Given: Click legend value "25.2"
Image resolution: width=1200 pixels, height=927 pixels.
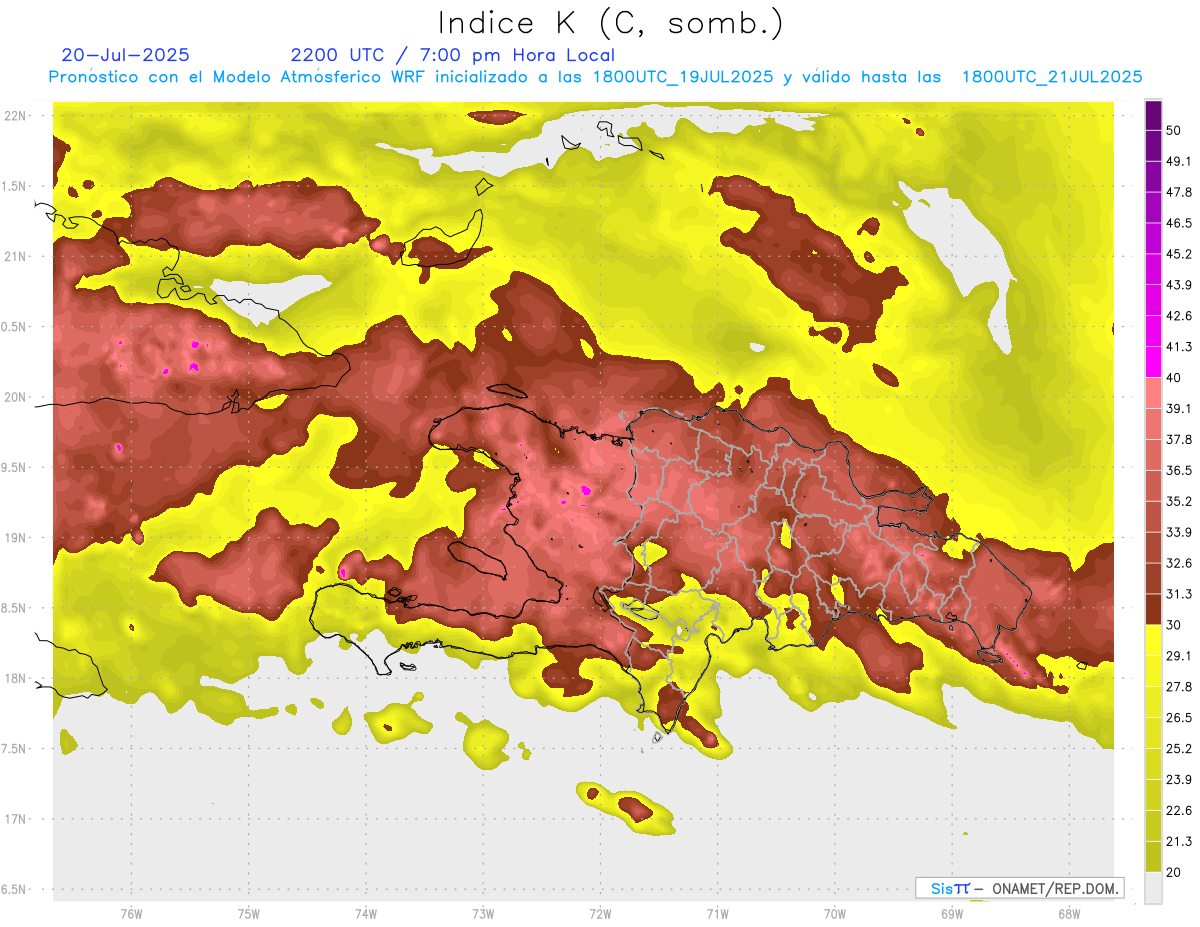Looking at the screenshot, I should (1178, 749).
